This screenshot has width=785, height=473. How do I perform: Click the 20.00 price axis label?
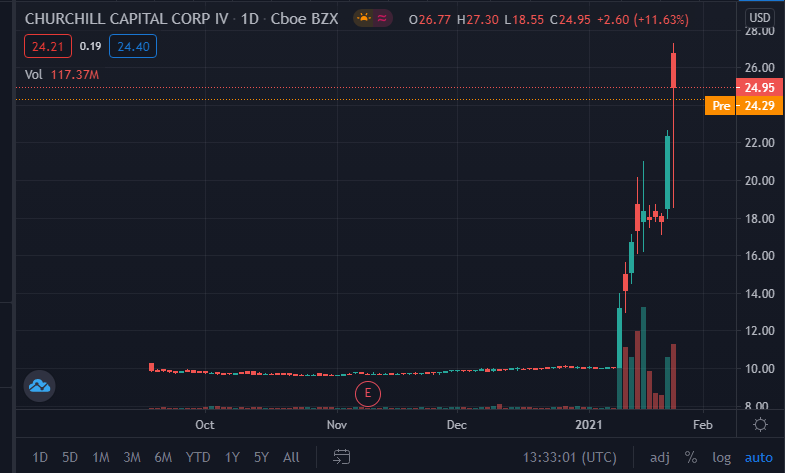[759, 180]
